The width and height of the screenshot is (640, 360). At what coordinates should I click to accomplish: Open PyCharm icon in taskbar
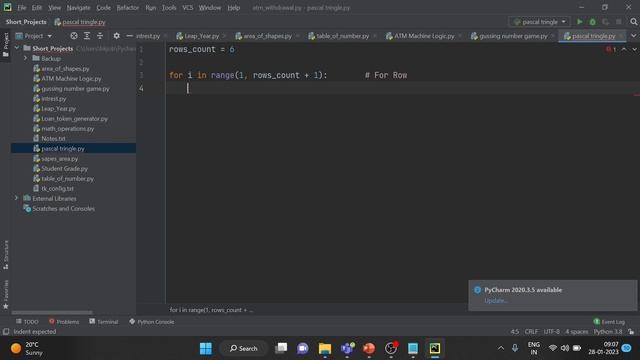[435, 348]
